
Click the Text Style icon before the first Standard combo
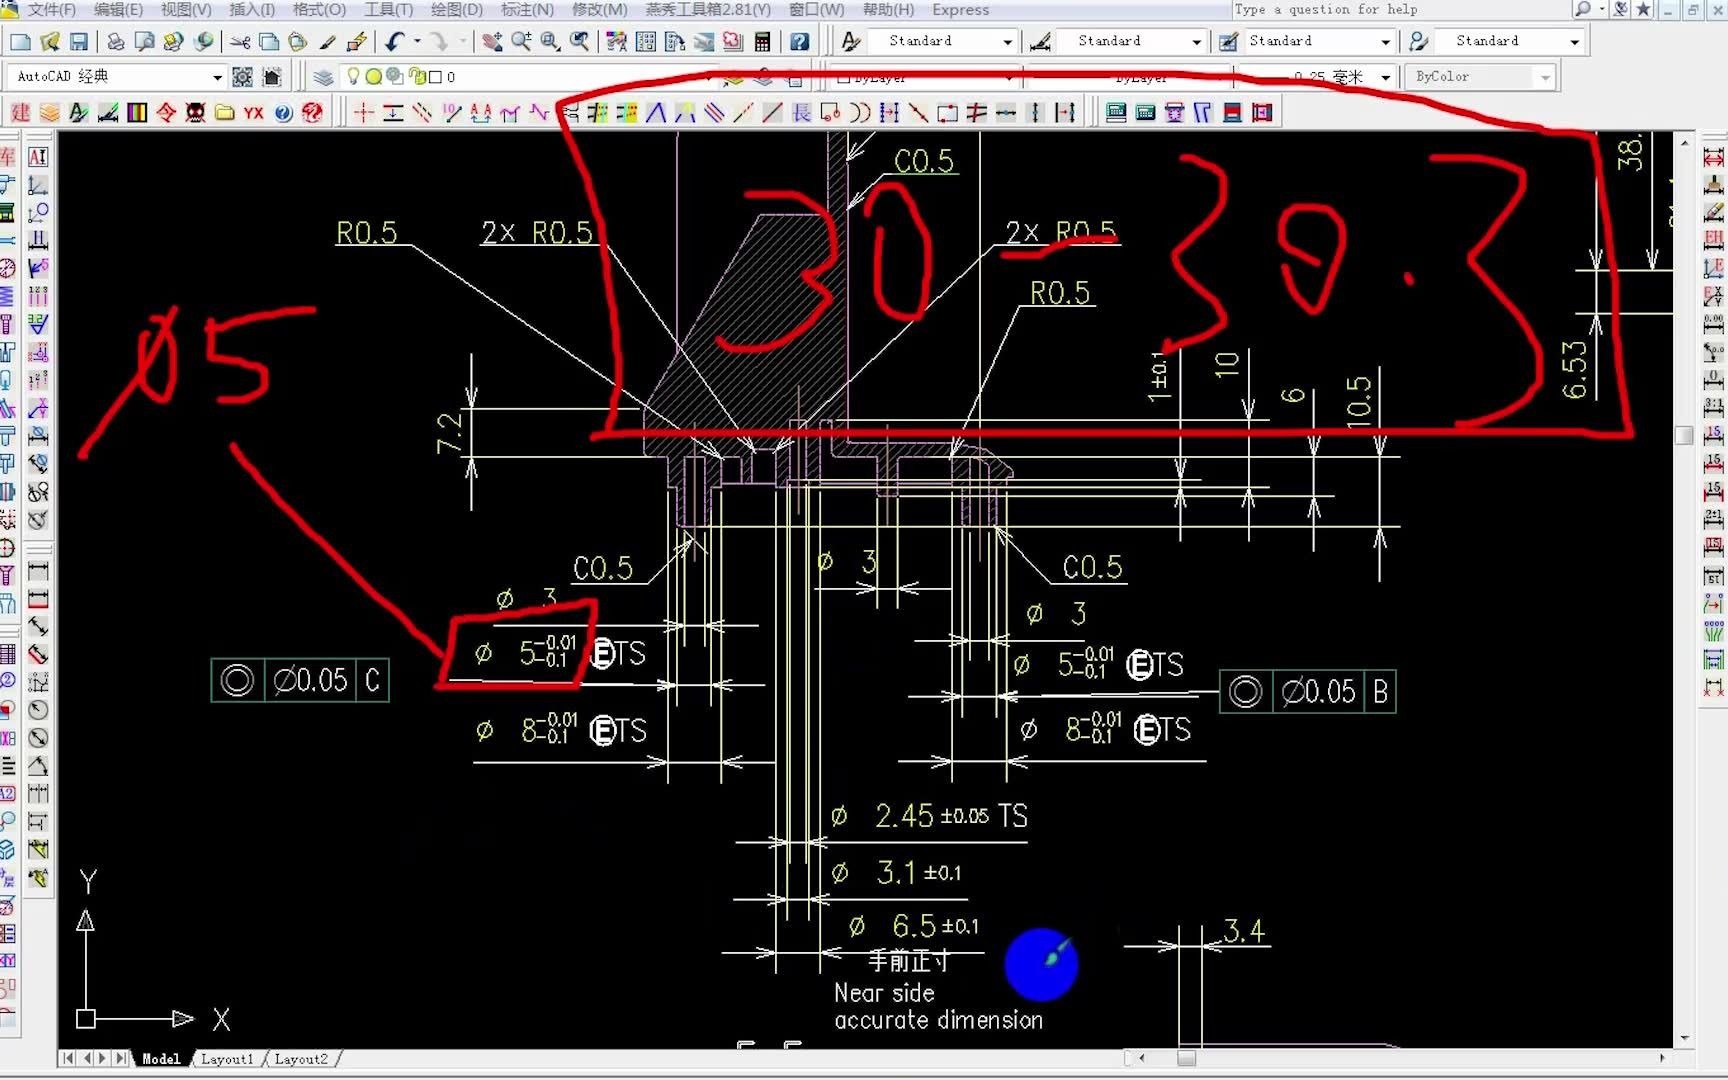coord(851,41)
